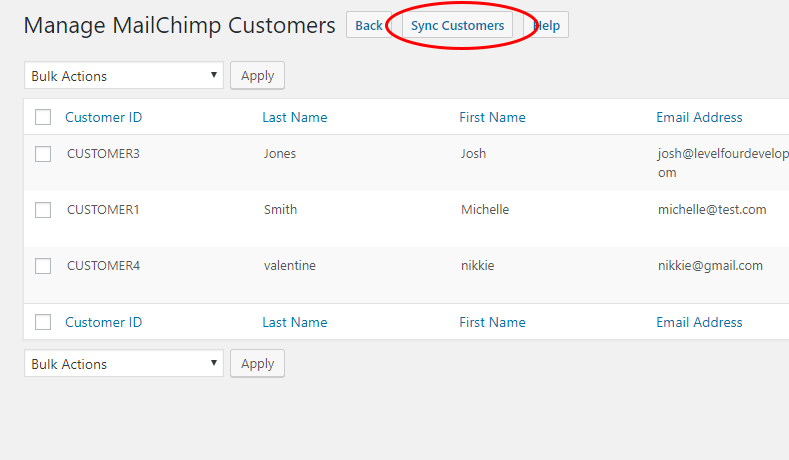Click the Last Name link in the table footer
This screenshot has height=460, width=789.
[294, 322]
